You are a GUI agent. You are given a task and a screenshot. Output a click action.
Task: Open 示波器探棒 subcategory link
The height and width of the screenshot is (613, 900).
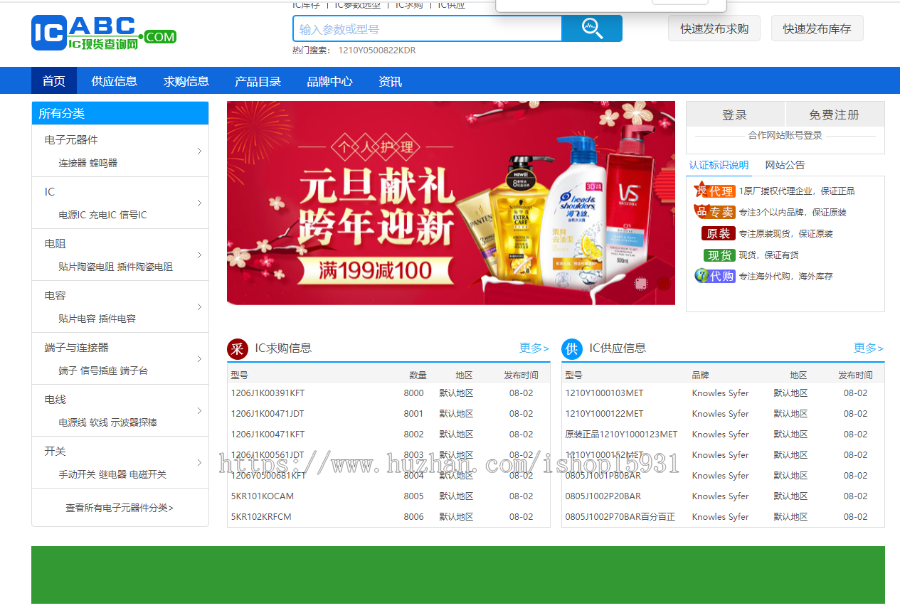[134, 422]
